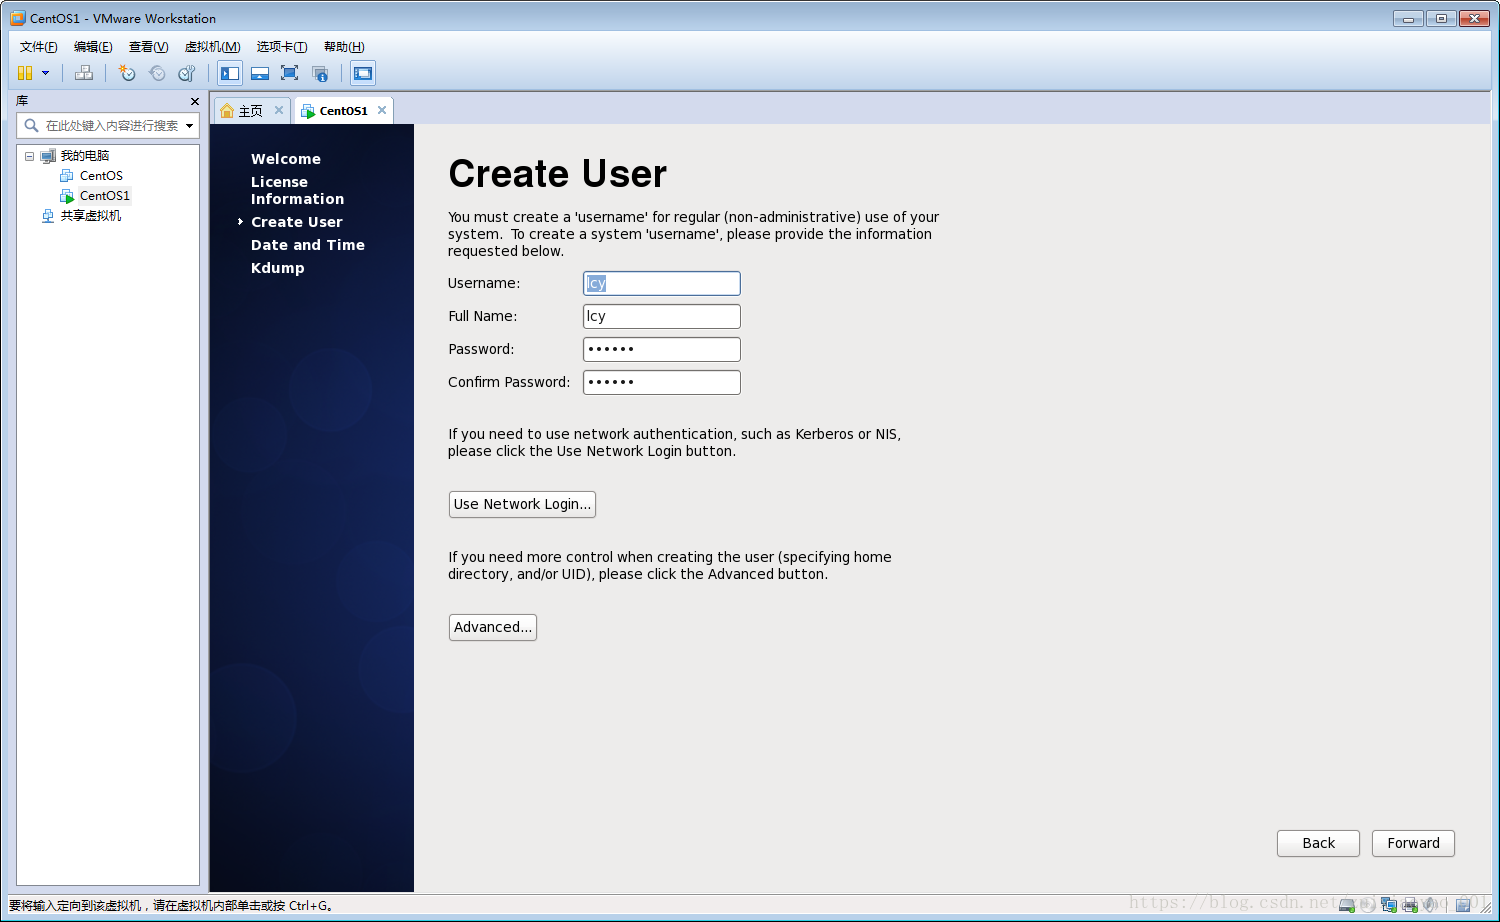The height and width of the screenshot is (922, 1500).
Task: Close the 主页 tab
Action: coord(279,110)
